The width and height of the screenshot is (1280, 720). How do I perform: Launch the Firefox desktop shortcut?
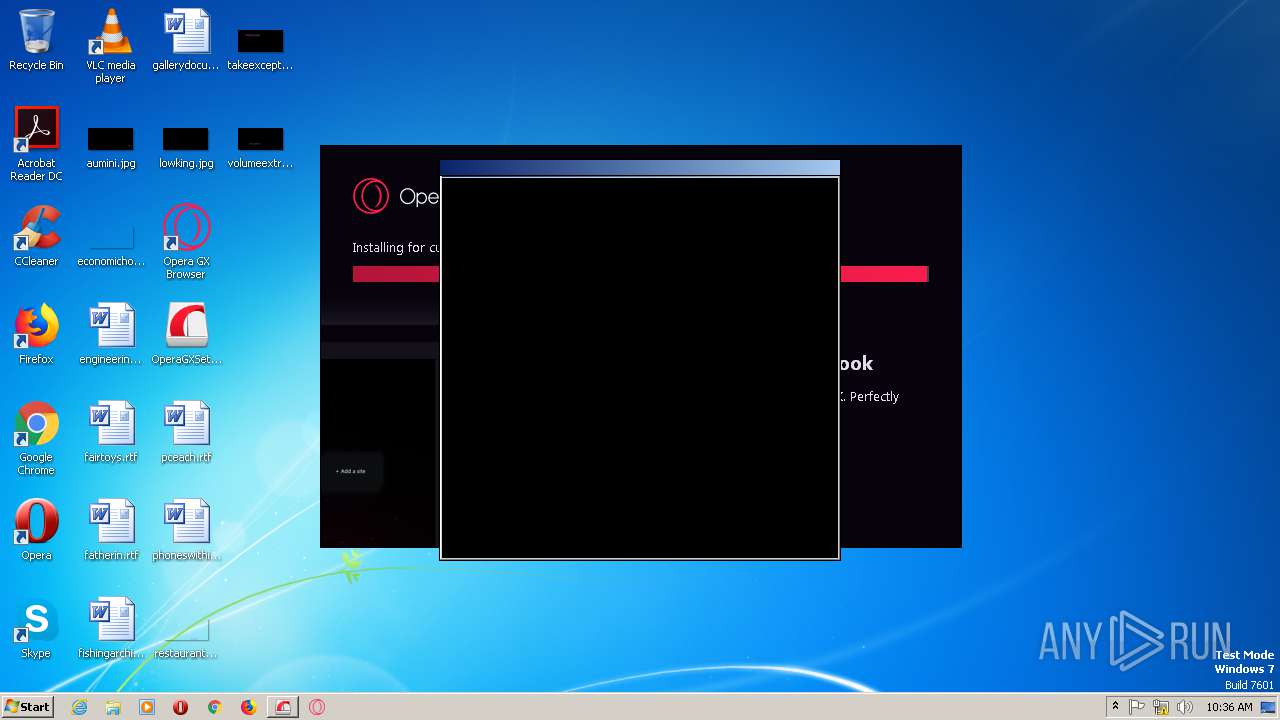(36, 334)
